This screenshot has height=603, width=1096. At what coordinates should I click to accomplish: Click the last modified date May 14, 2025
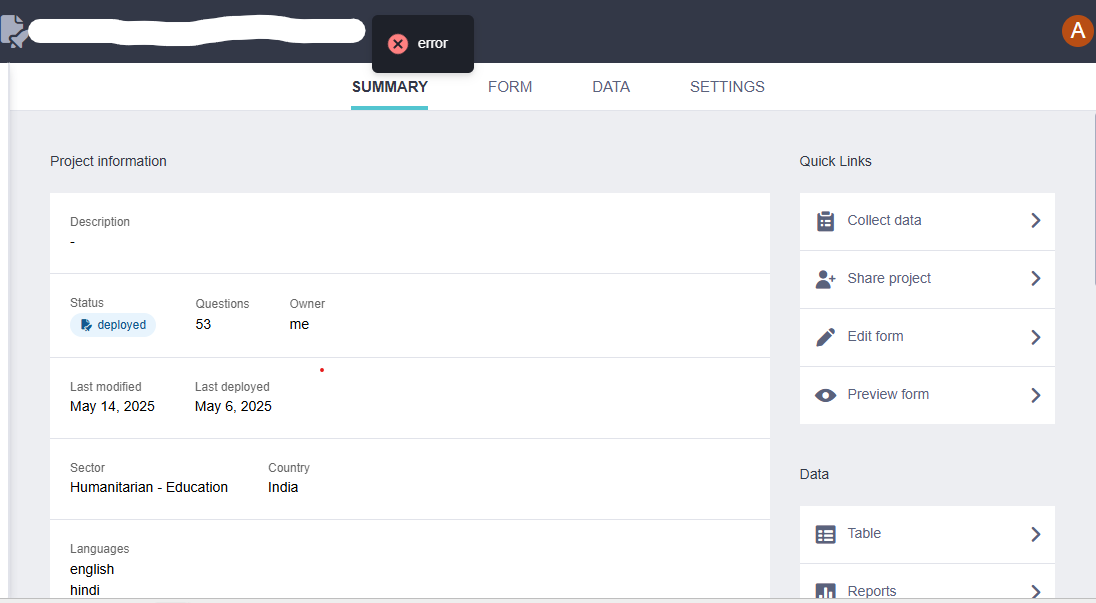(112, 407)
